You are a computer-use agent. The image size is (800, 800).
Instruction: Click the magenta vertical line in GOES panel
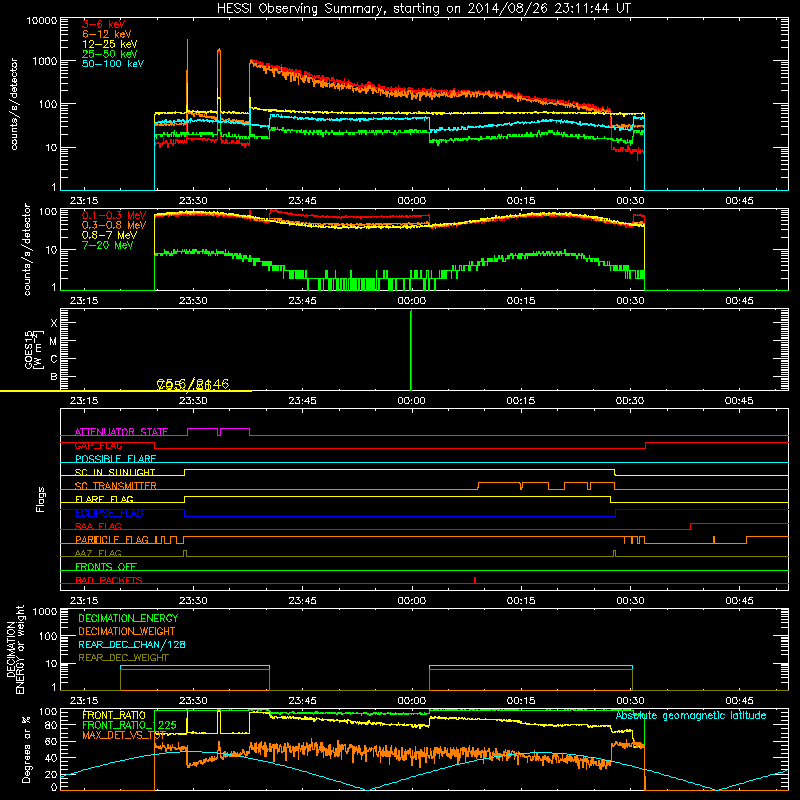coord(411,350)
